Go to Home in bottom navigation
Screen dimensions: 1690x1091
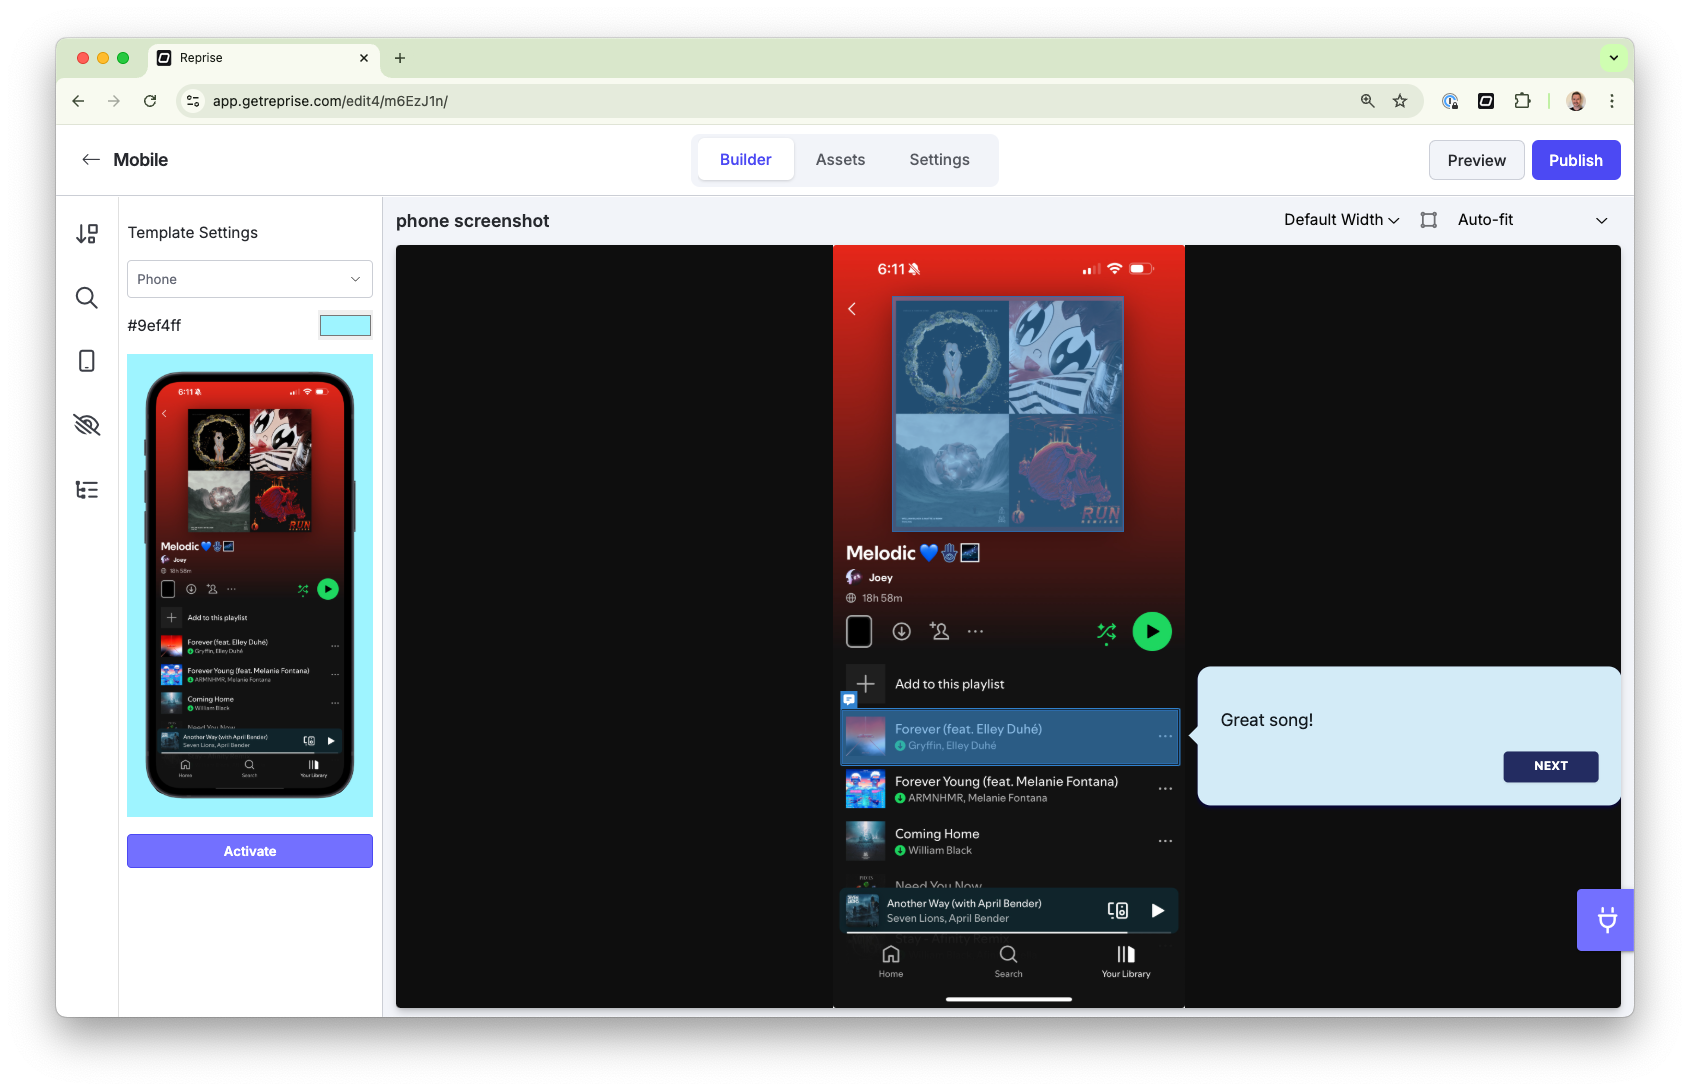click(x=891, y=961)
